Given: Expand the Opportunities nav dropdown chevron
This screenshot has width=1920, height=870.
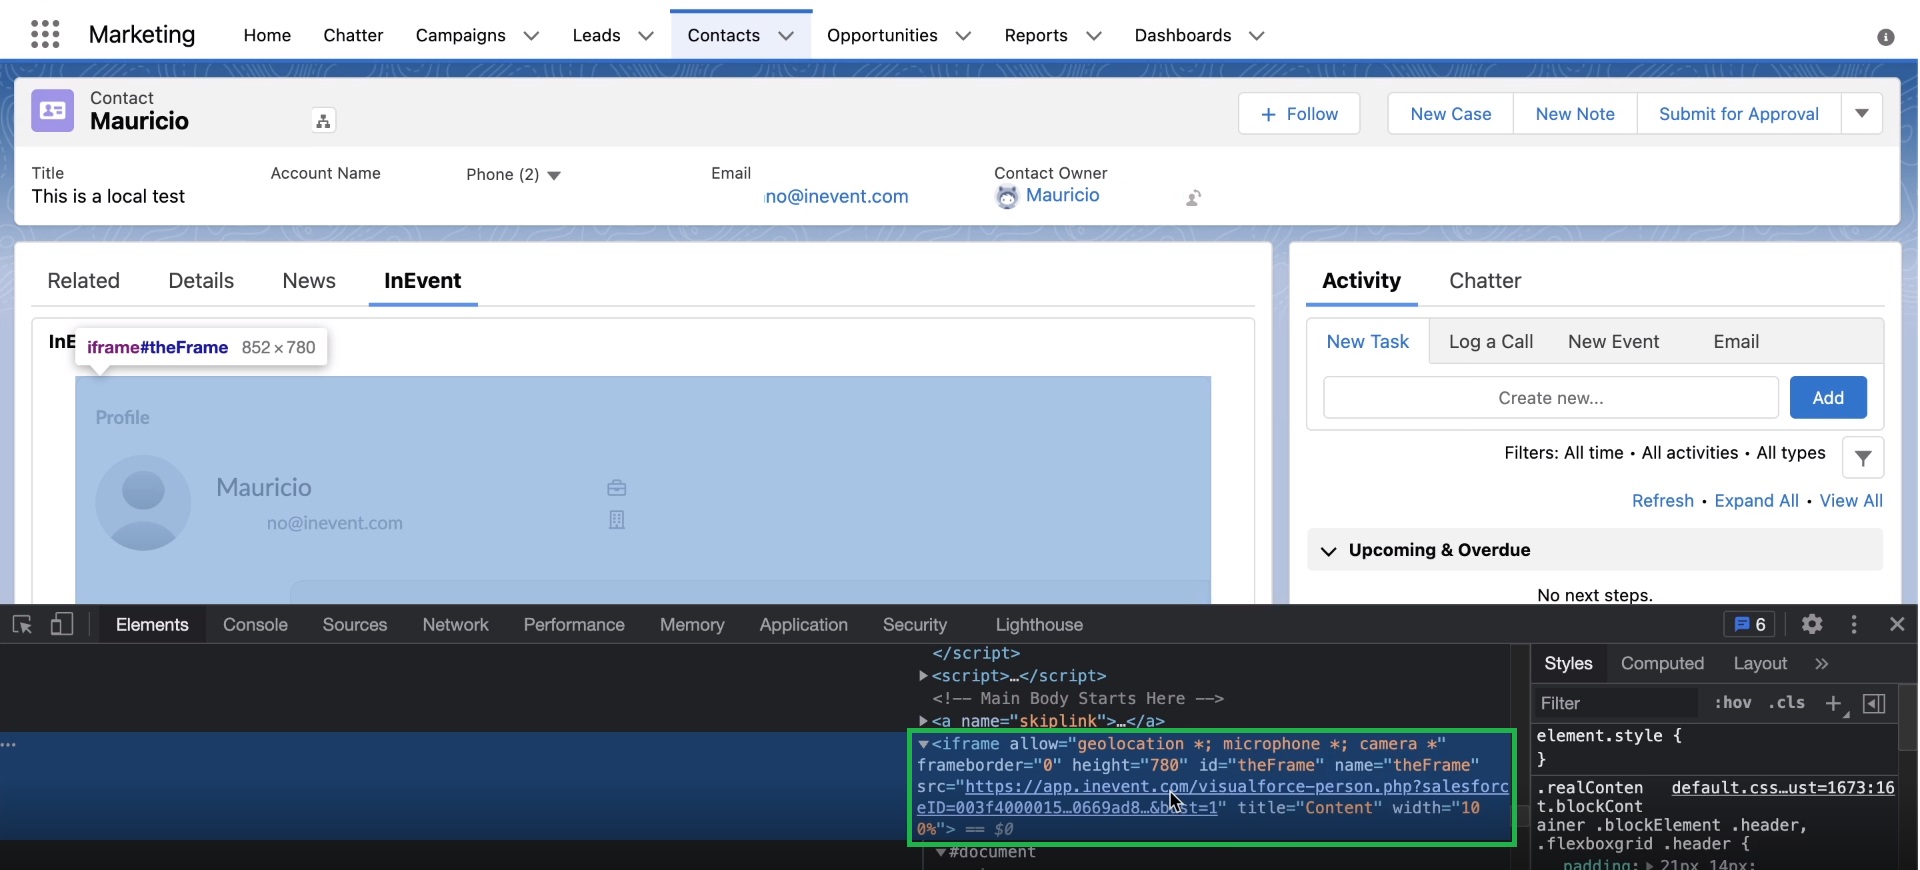Looking at the screenshot, I should coord(963,36).
